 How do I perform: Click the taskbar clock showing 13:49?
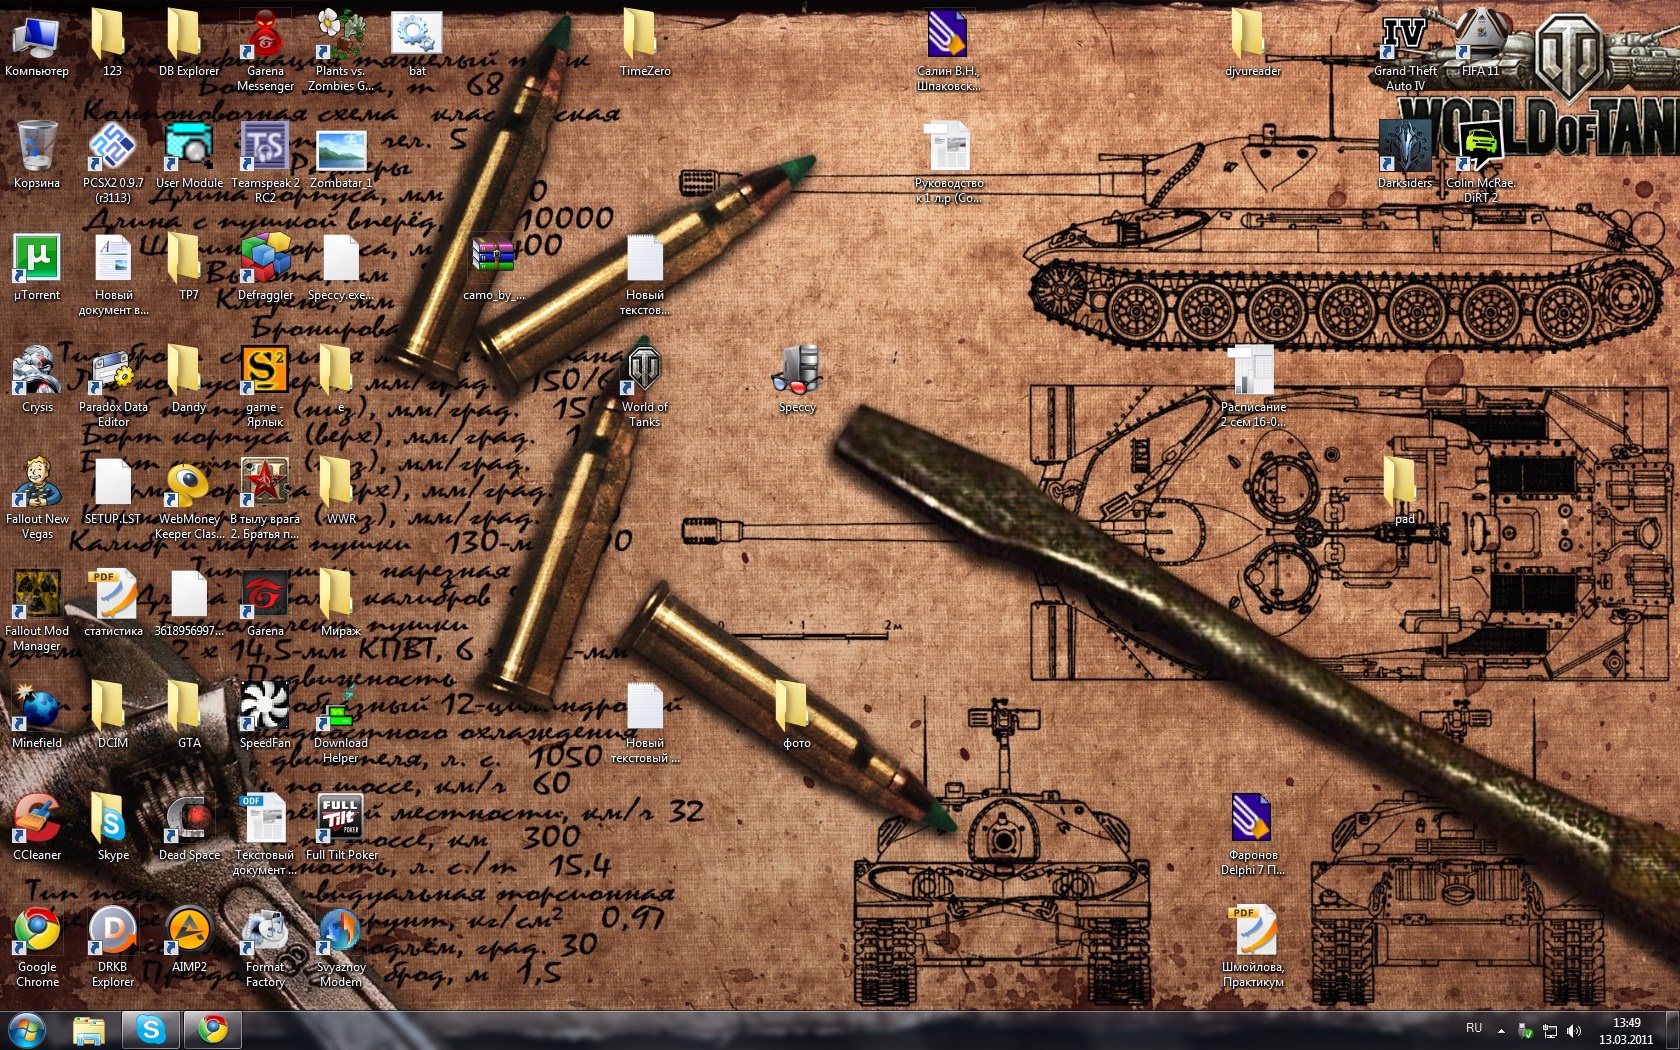coord(1626,1031)
